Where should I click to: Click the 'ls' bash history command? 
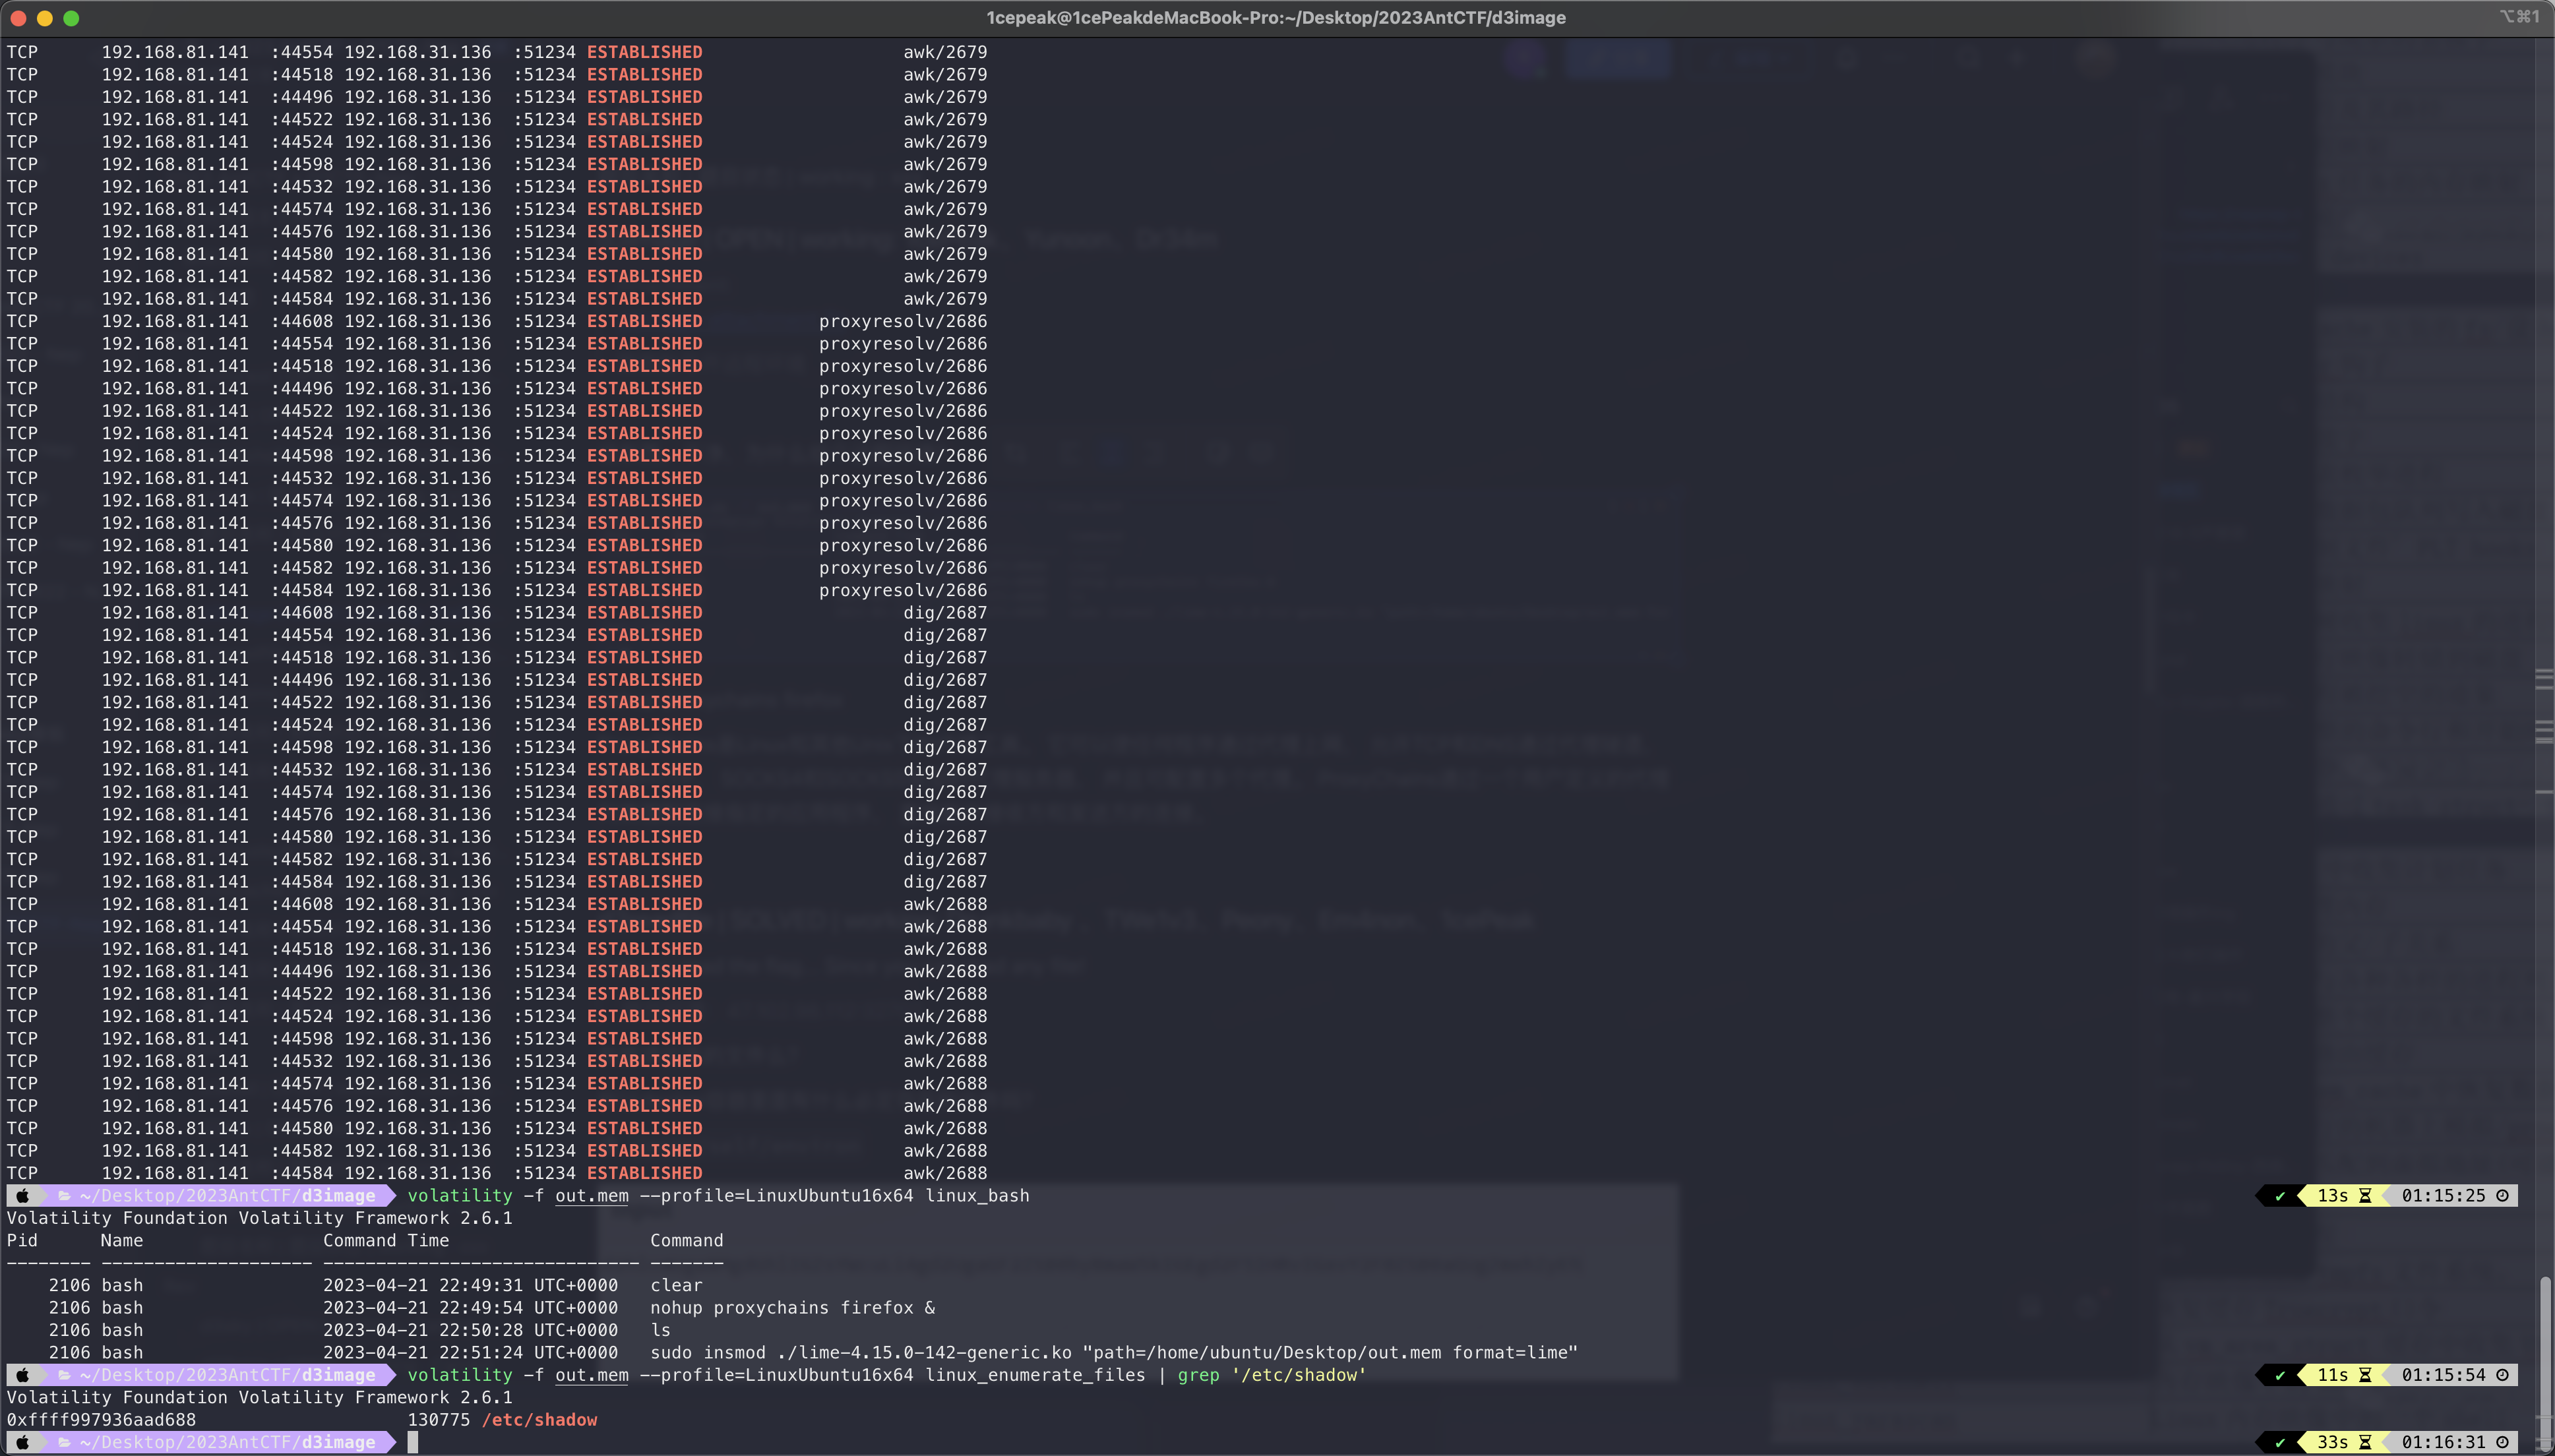point(660,1330)
